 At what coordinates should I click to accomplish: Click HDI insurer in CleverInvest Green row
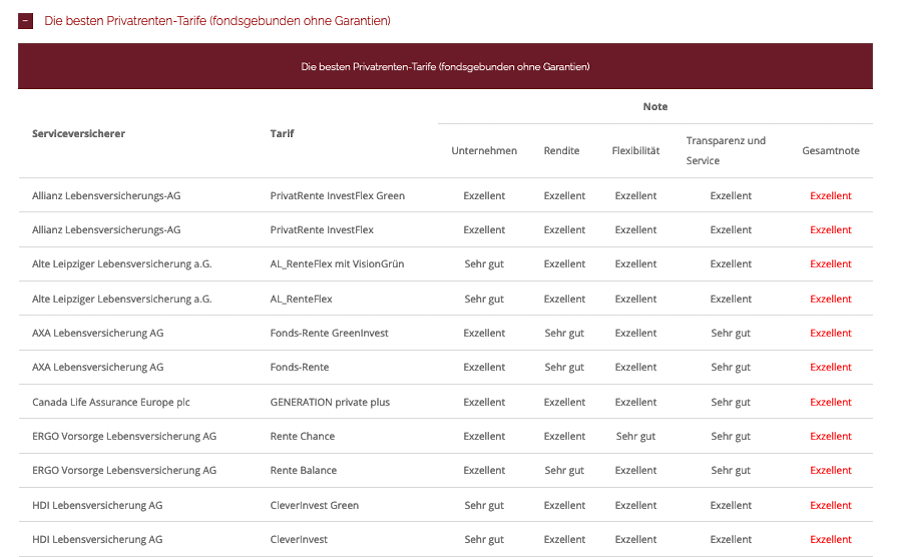click(x=98, y=505)
